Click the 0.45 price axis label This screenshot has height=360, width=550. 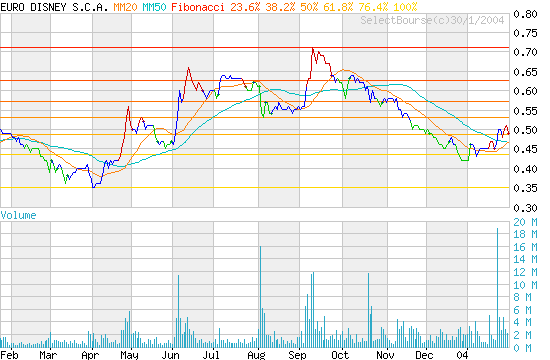[x=525, y=149]
